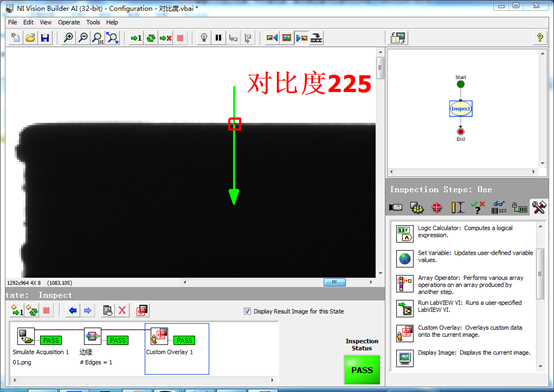Click the image horizontal scrollbar thumb
This screenshot has width=554, height=392.
point(335,282)
